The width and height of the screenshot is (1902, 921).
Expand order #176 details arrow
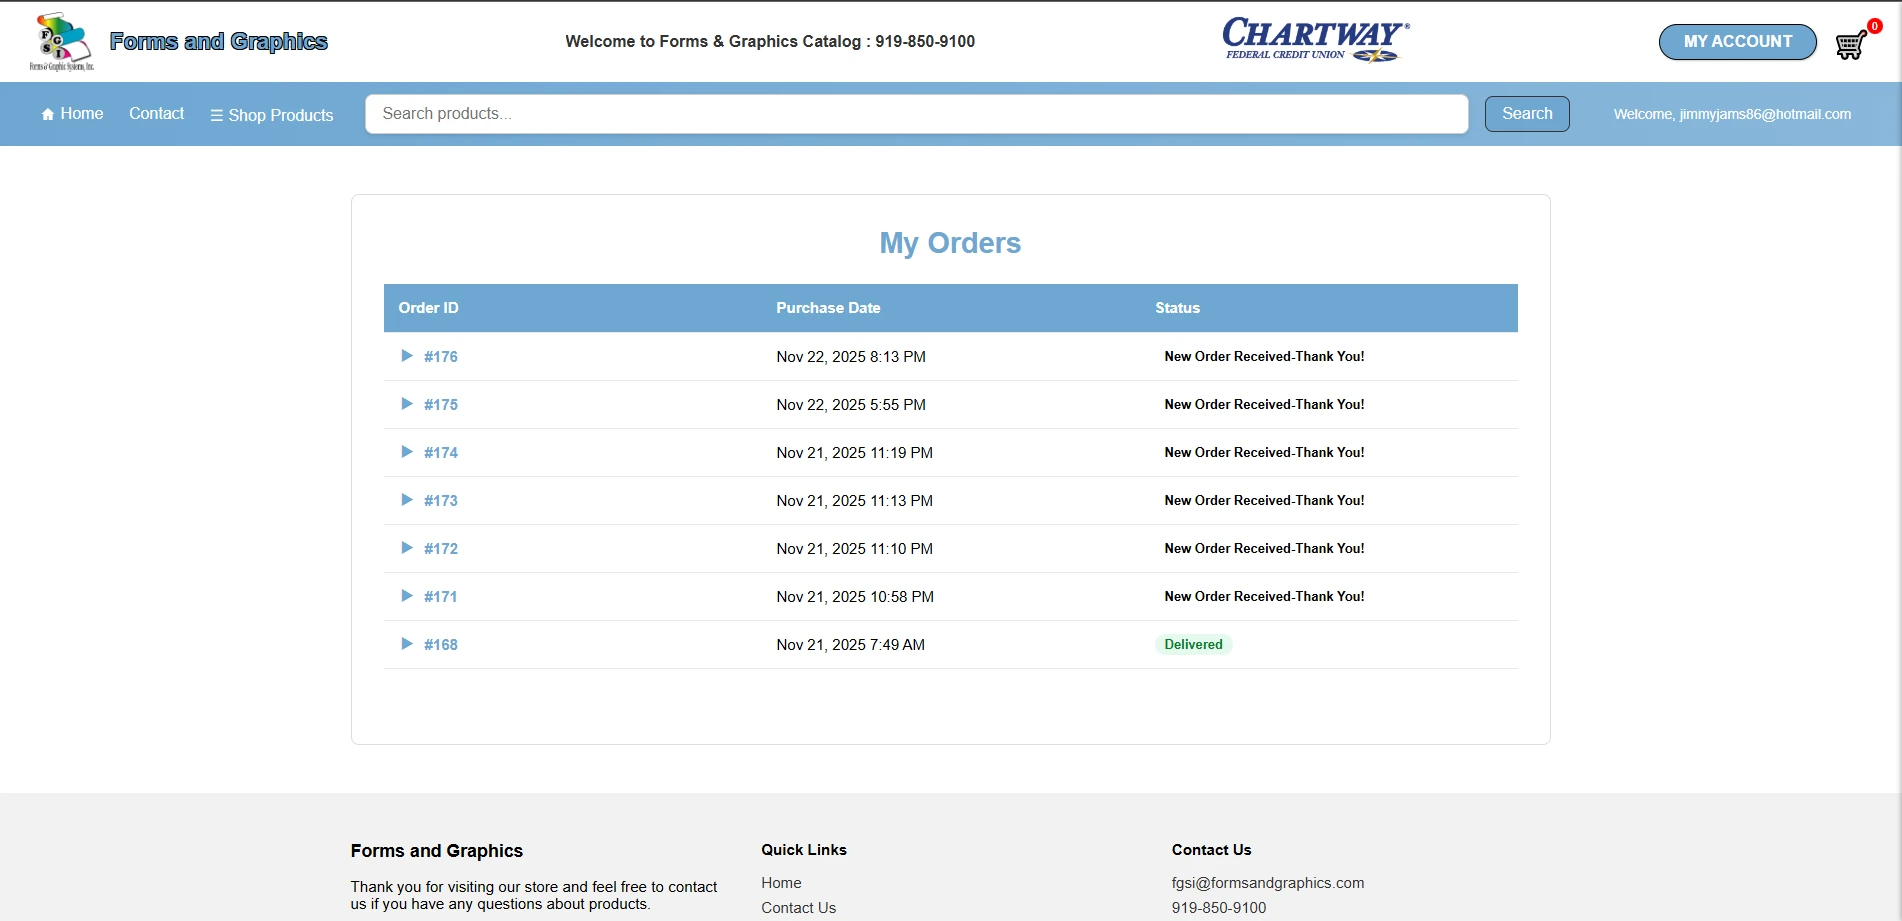point(407,356)
